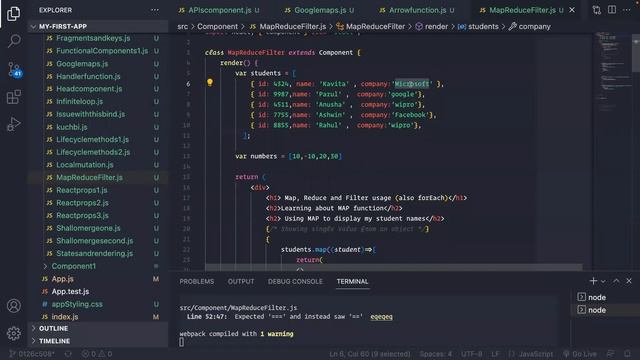Image resolution: width=640 pixels, height=360 pixels.
Task: Click the editor horizontal scrollbar
Action: click(x=393, y=267)
